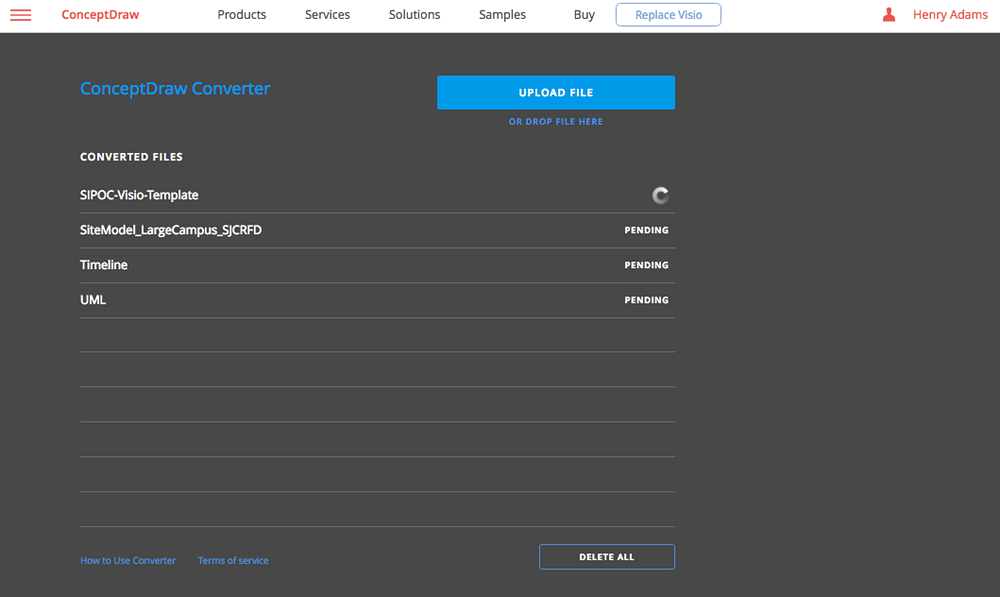The width and height of the screenshot is (1000, 597).
Task: Open Henry Adams account link
Action: click(950, 15)
